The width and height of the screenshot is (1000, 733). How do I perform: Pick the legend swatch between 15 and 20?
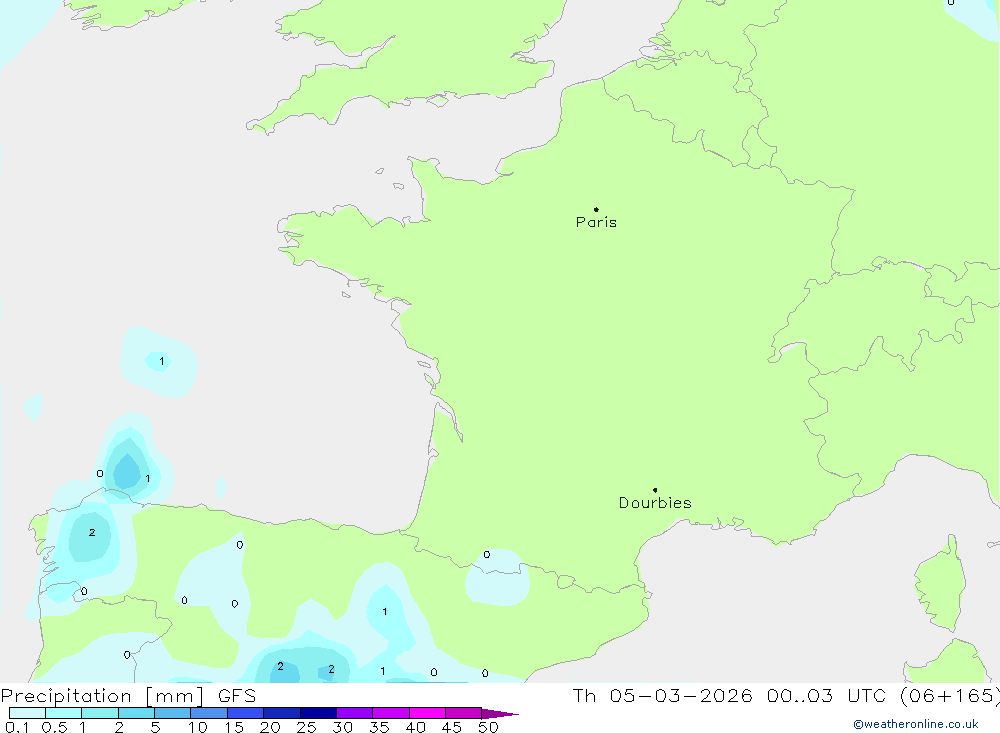246,713
